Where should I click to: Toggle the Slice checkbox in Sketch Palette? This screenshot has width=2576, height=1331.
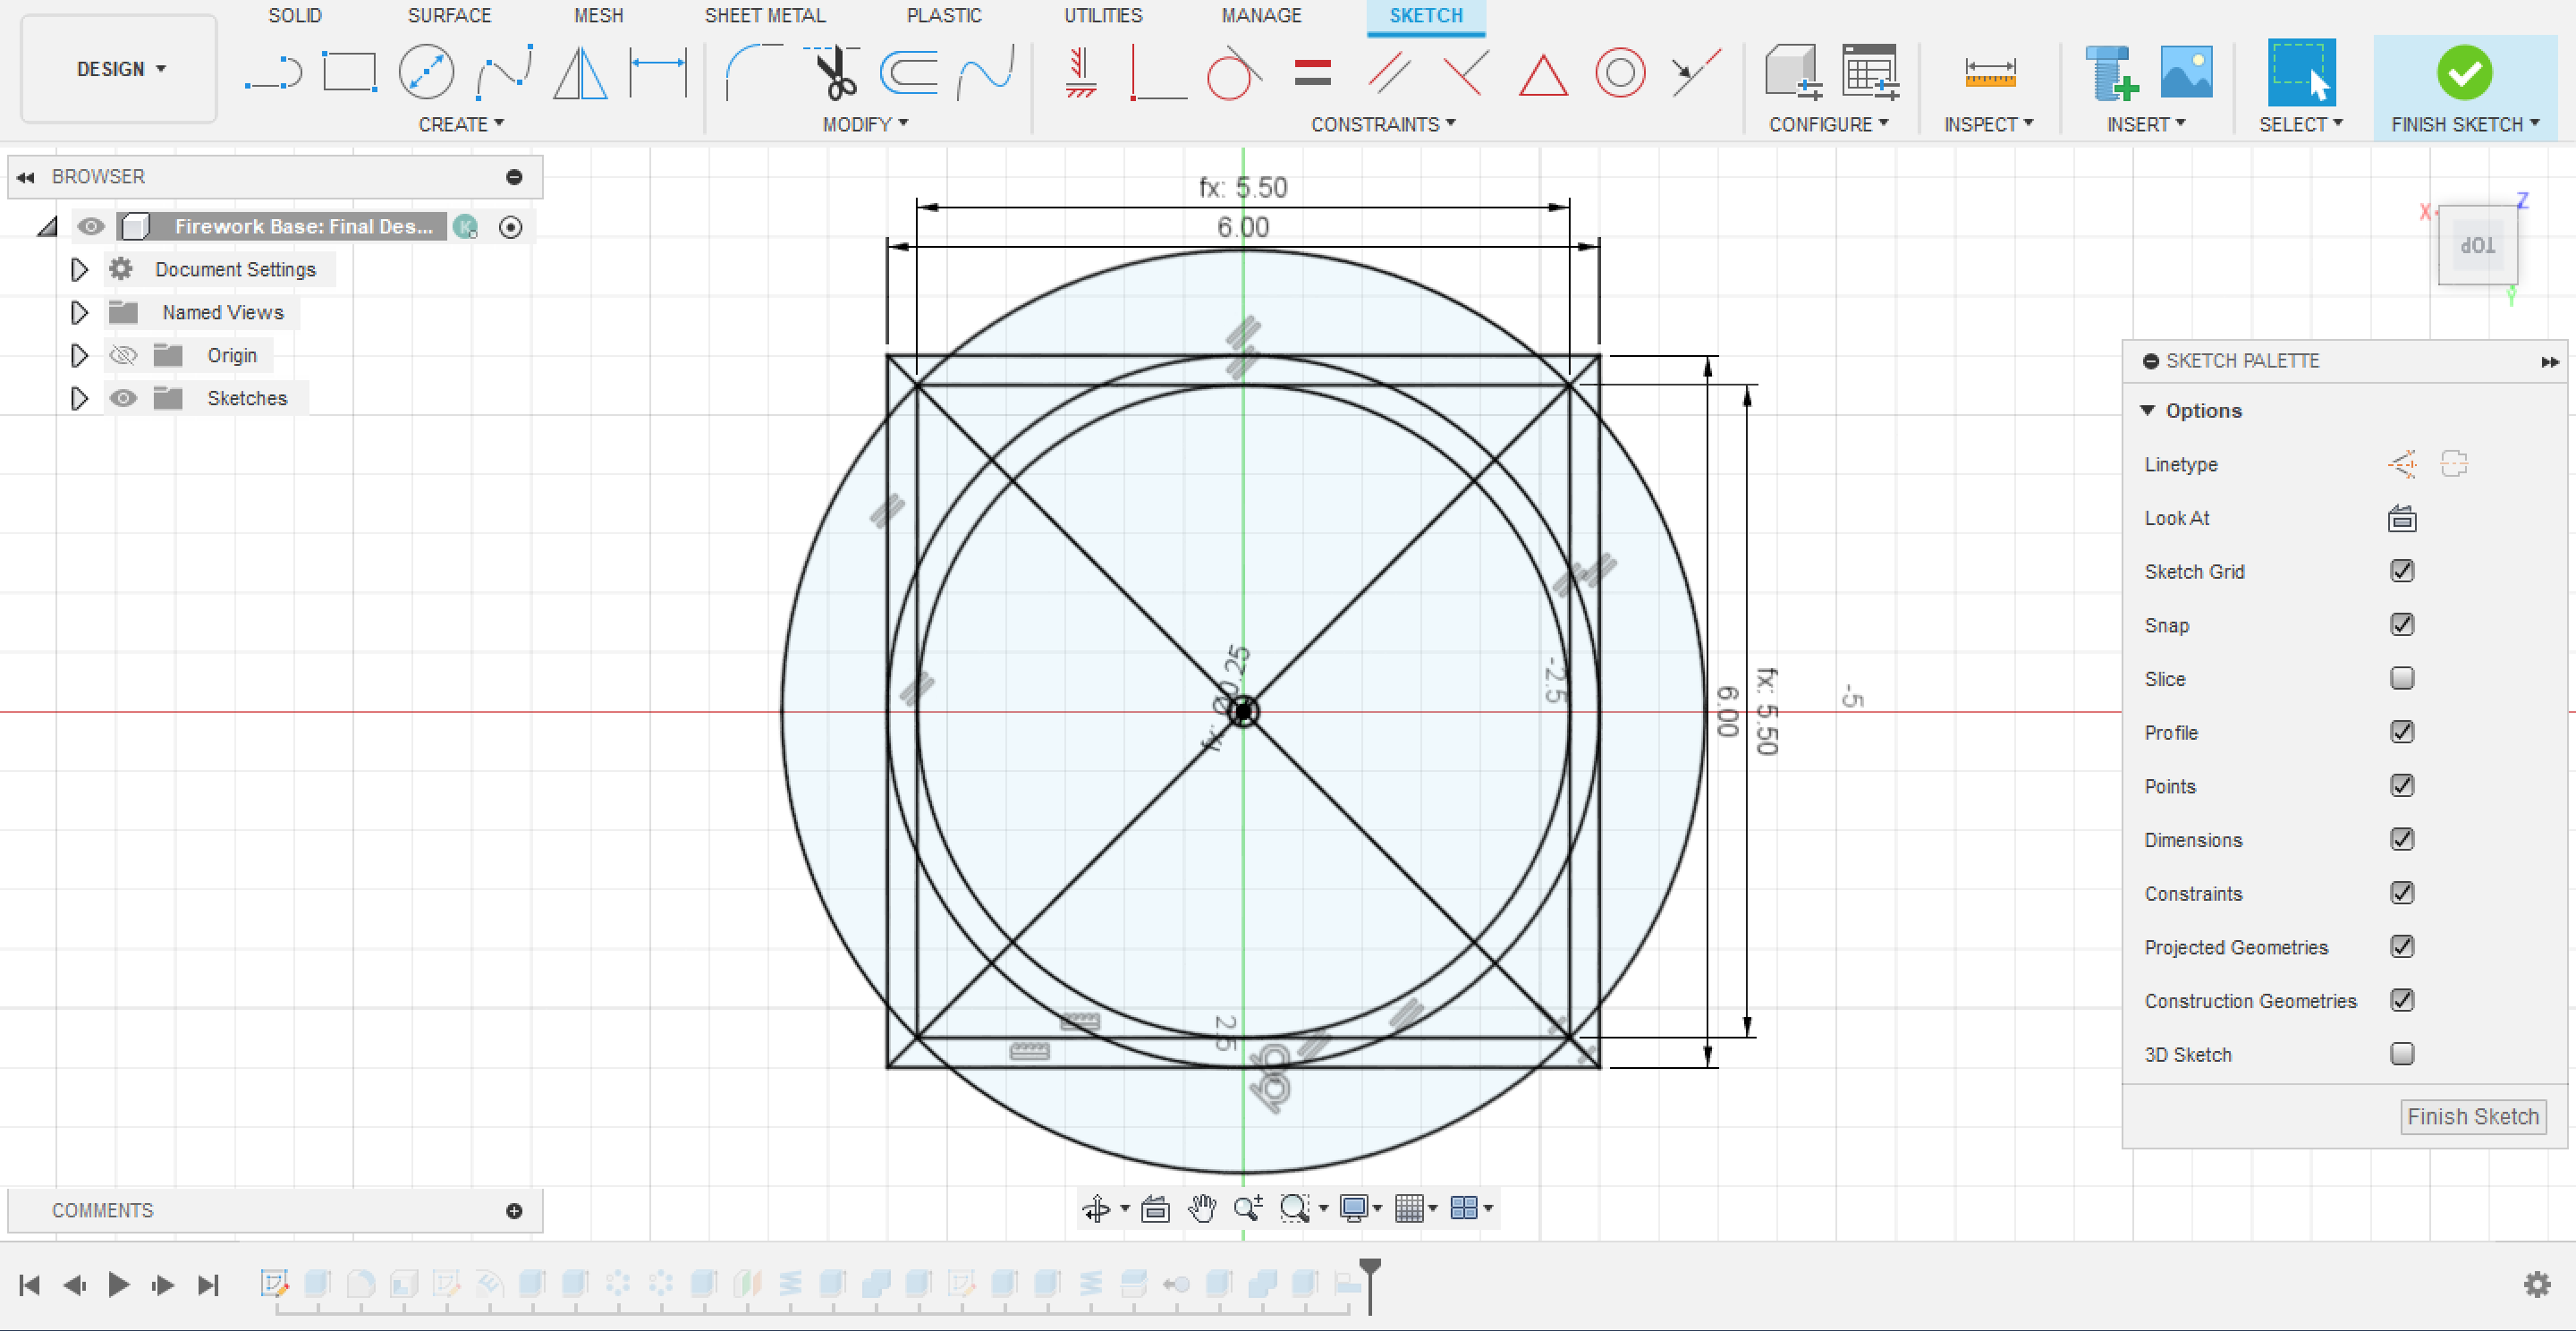tap(2402, 675)
